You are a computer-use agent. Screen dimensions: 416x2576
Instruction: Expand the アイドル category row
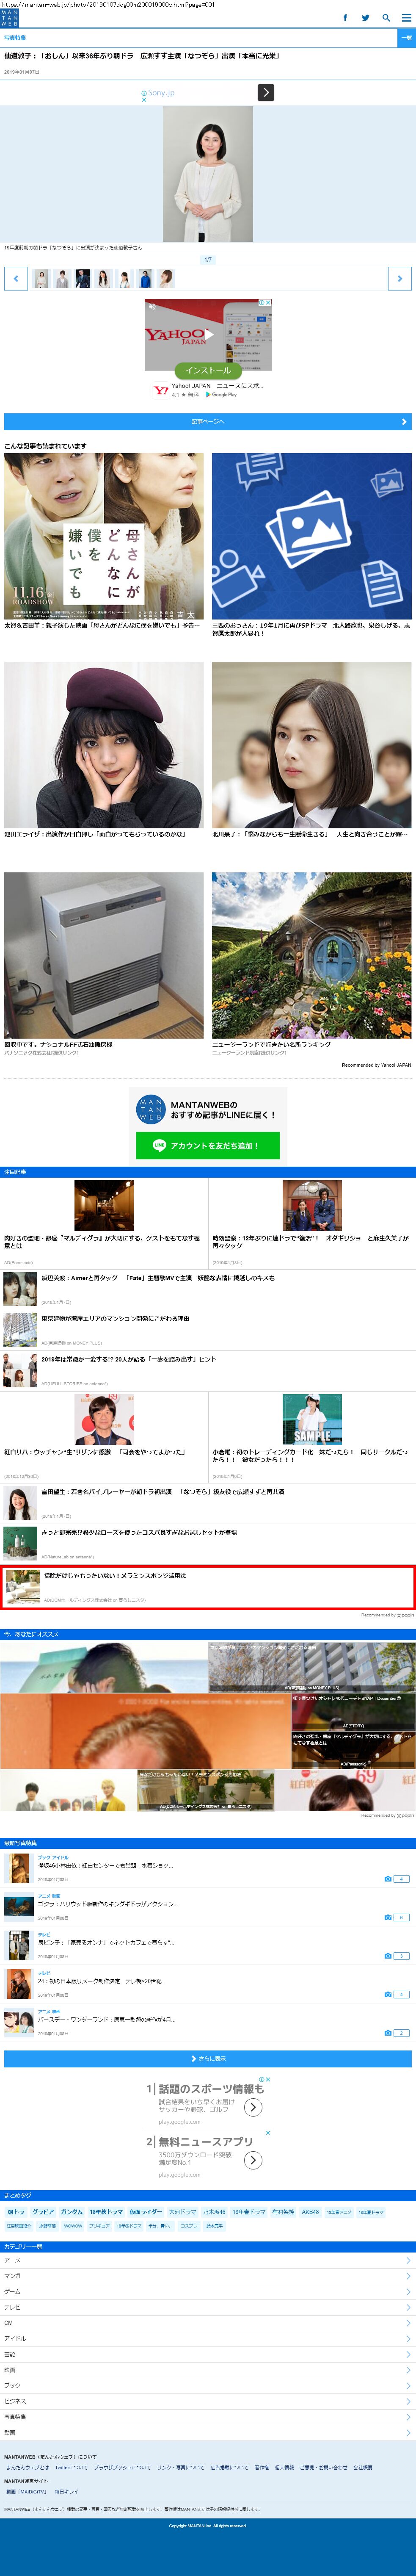coord(208,2338)
